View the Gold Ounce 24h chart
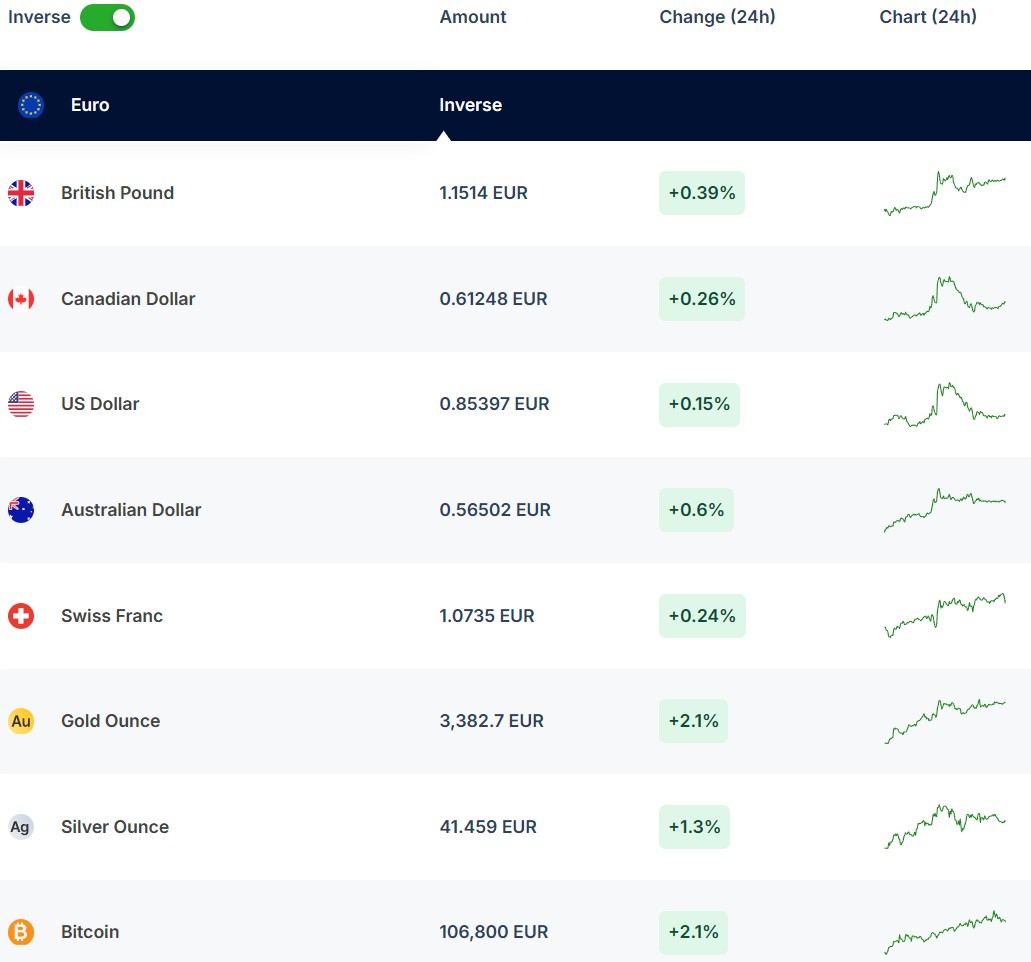The width and height of the screenshot is (1031, 962). click(x=945, y=721)
